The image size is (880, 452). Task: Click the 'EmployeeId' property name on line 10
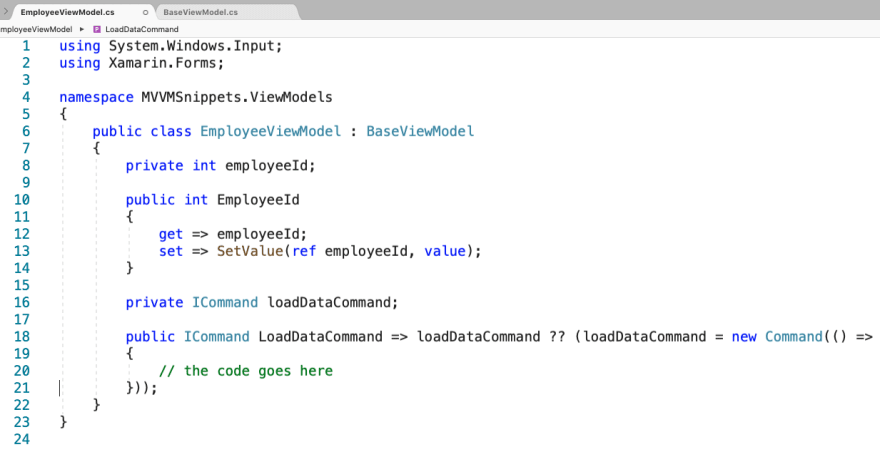pos(258,200)
